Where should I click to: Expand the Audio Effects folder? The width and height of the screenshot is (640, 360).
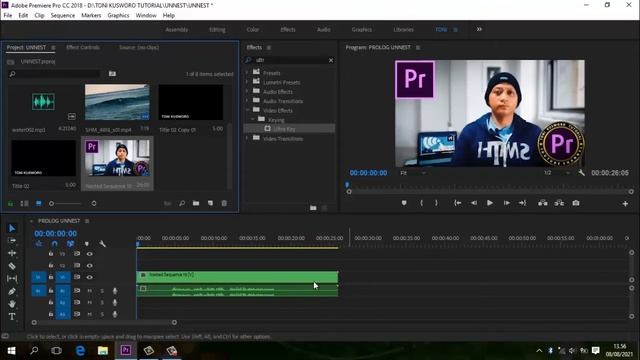click(x=247, y=91)
